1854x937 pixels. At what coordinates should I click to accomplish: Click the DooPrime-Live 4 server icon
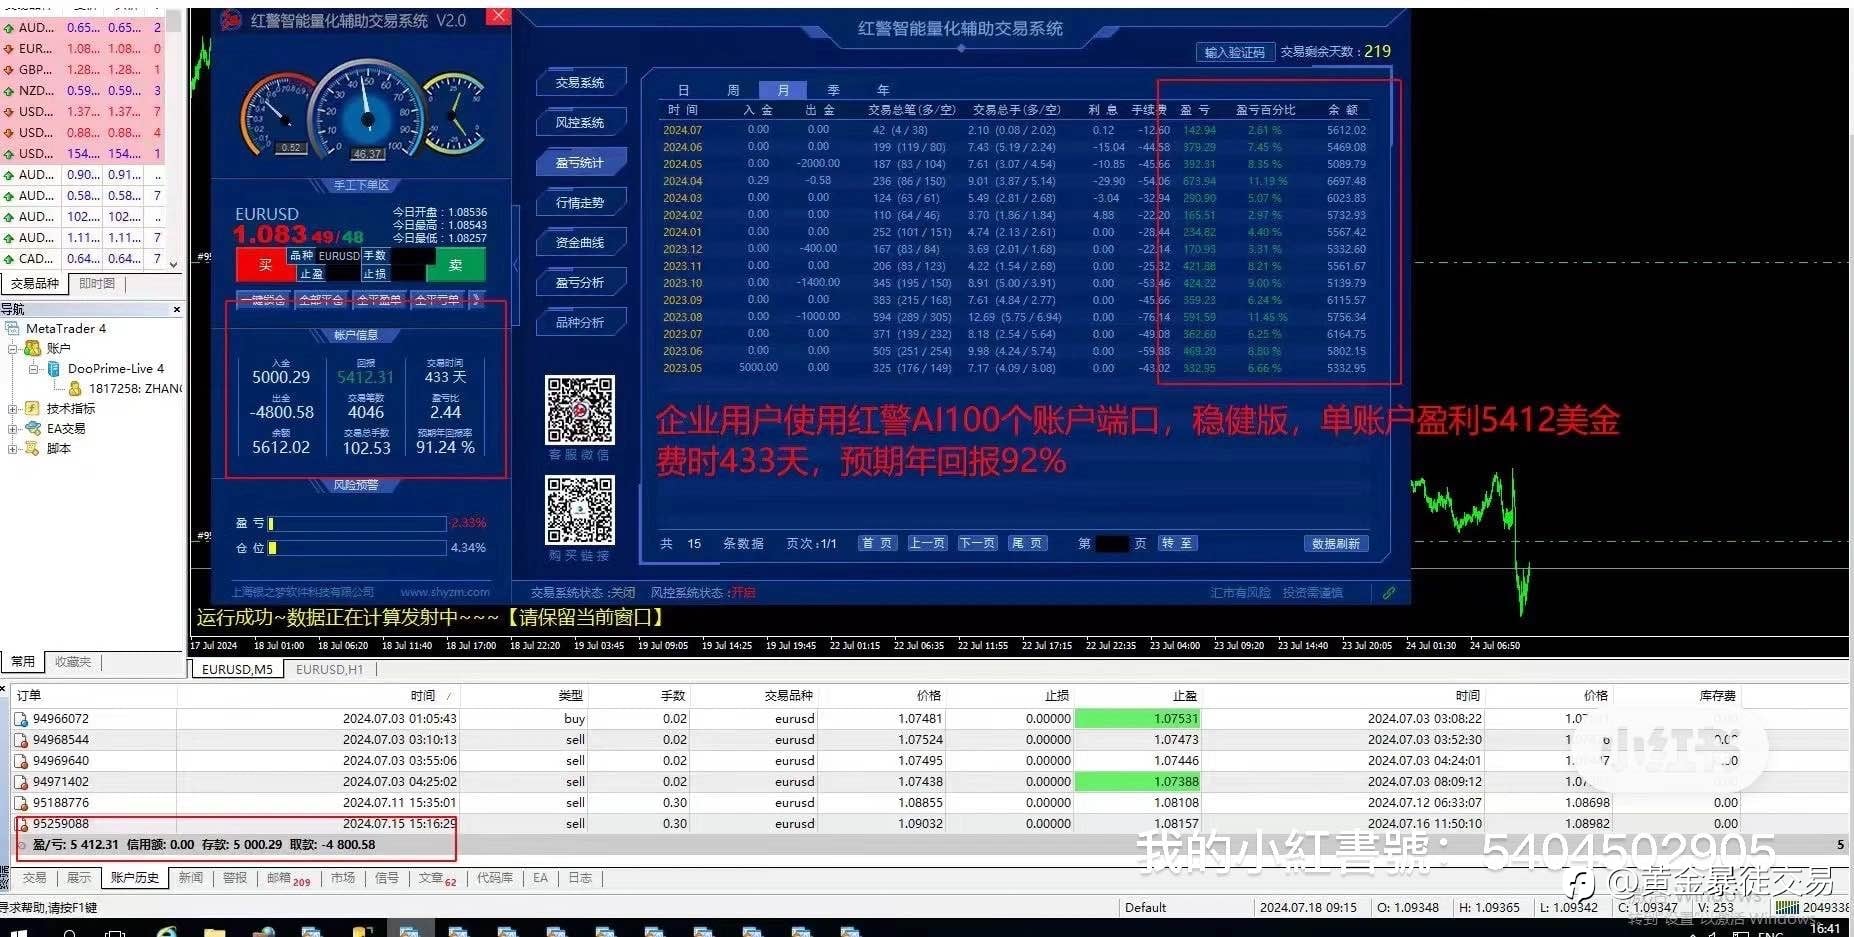pos(54,369)
